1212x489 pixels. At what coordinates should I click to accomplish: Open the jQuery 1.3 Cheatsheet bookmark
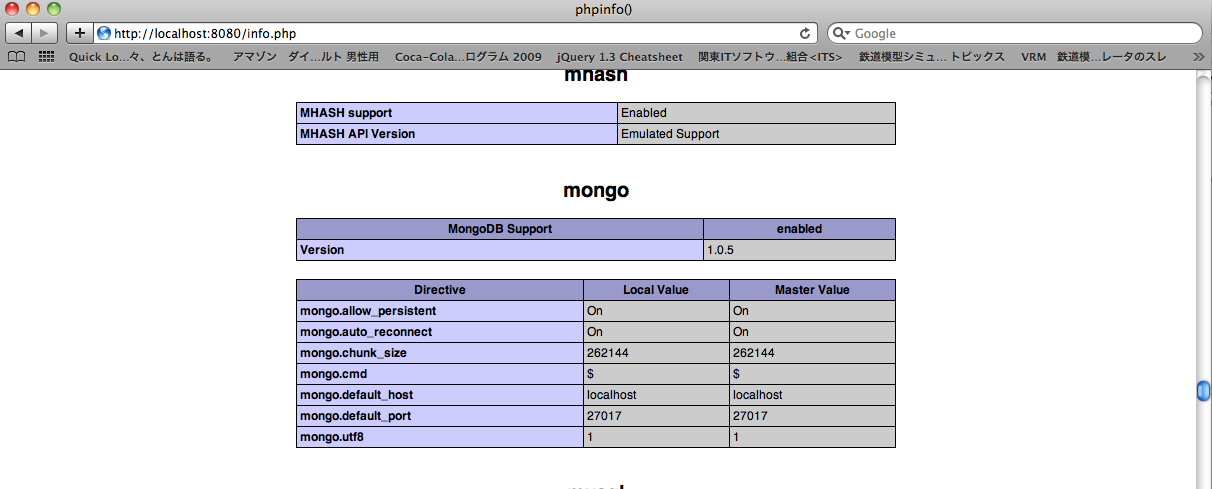point(619,57)
